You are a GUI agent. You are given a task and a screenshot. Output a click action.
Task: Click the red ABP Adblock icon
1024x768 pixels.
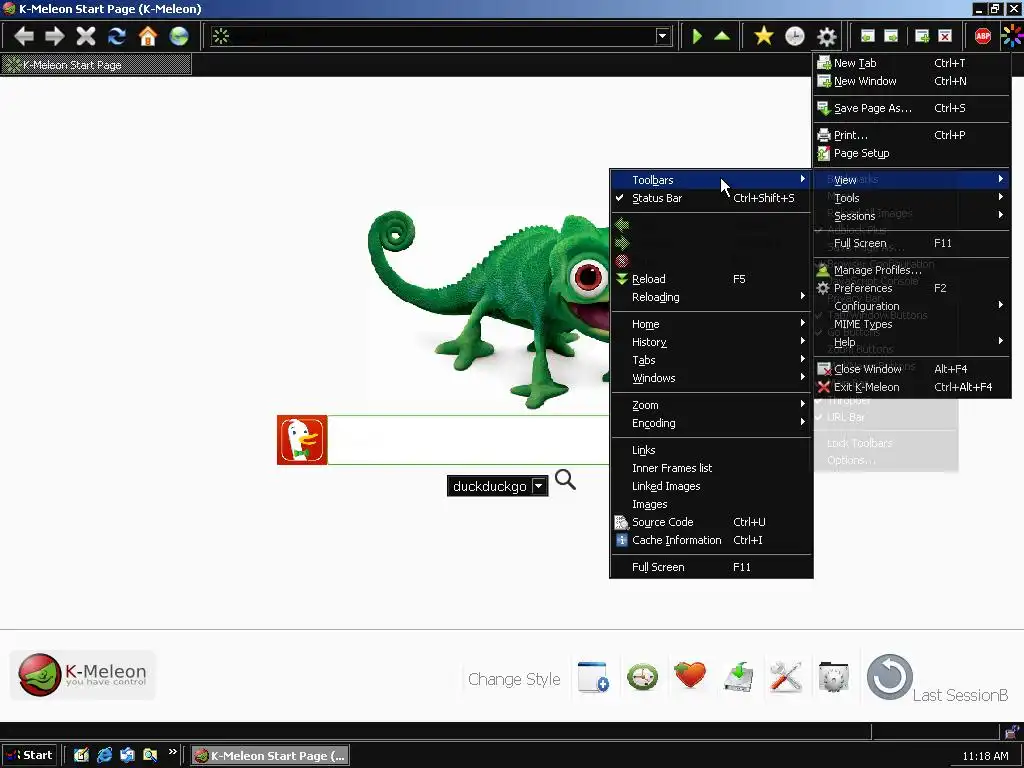click(x=983, y=36)
